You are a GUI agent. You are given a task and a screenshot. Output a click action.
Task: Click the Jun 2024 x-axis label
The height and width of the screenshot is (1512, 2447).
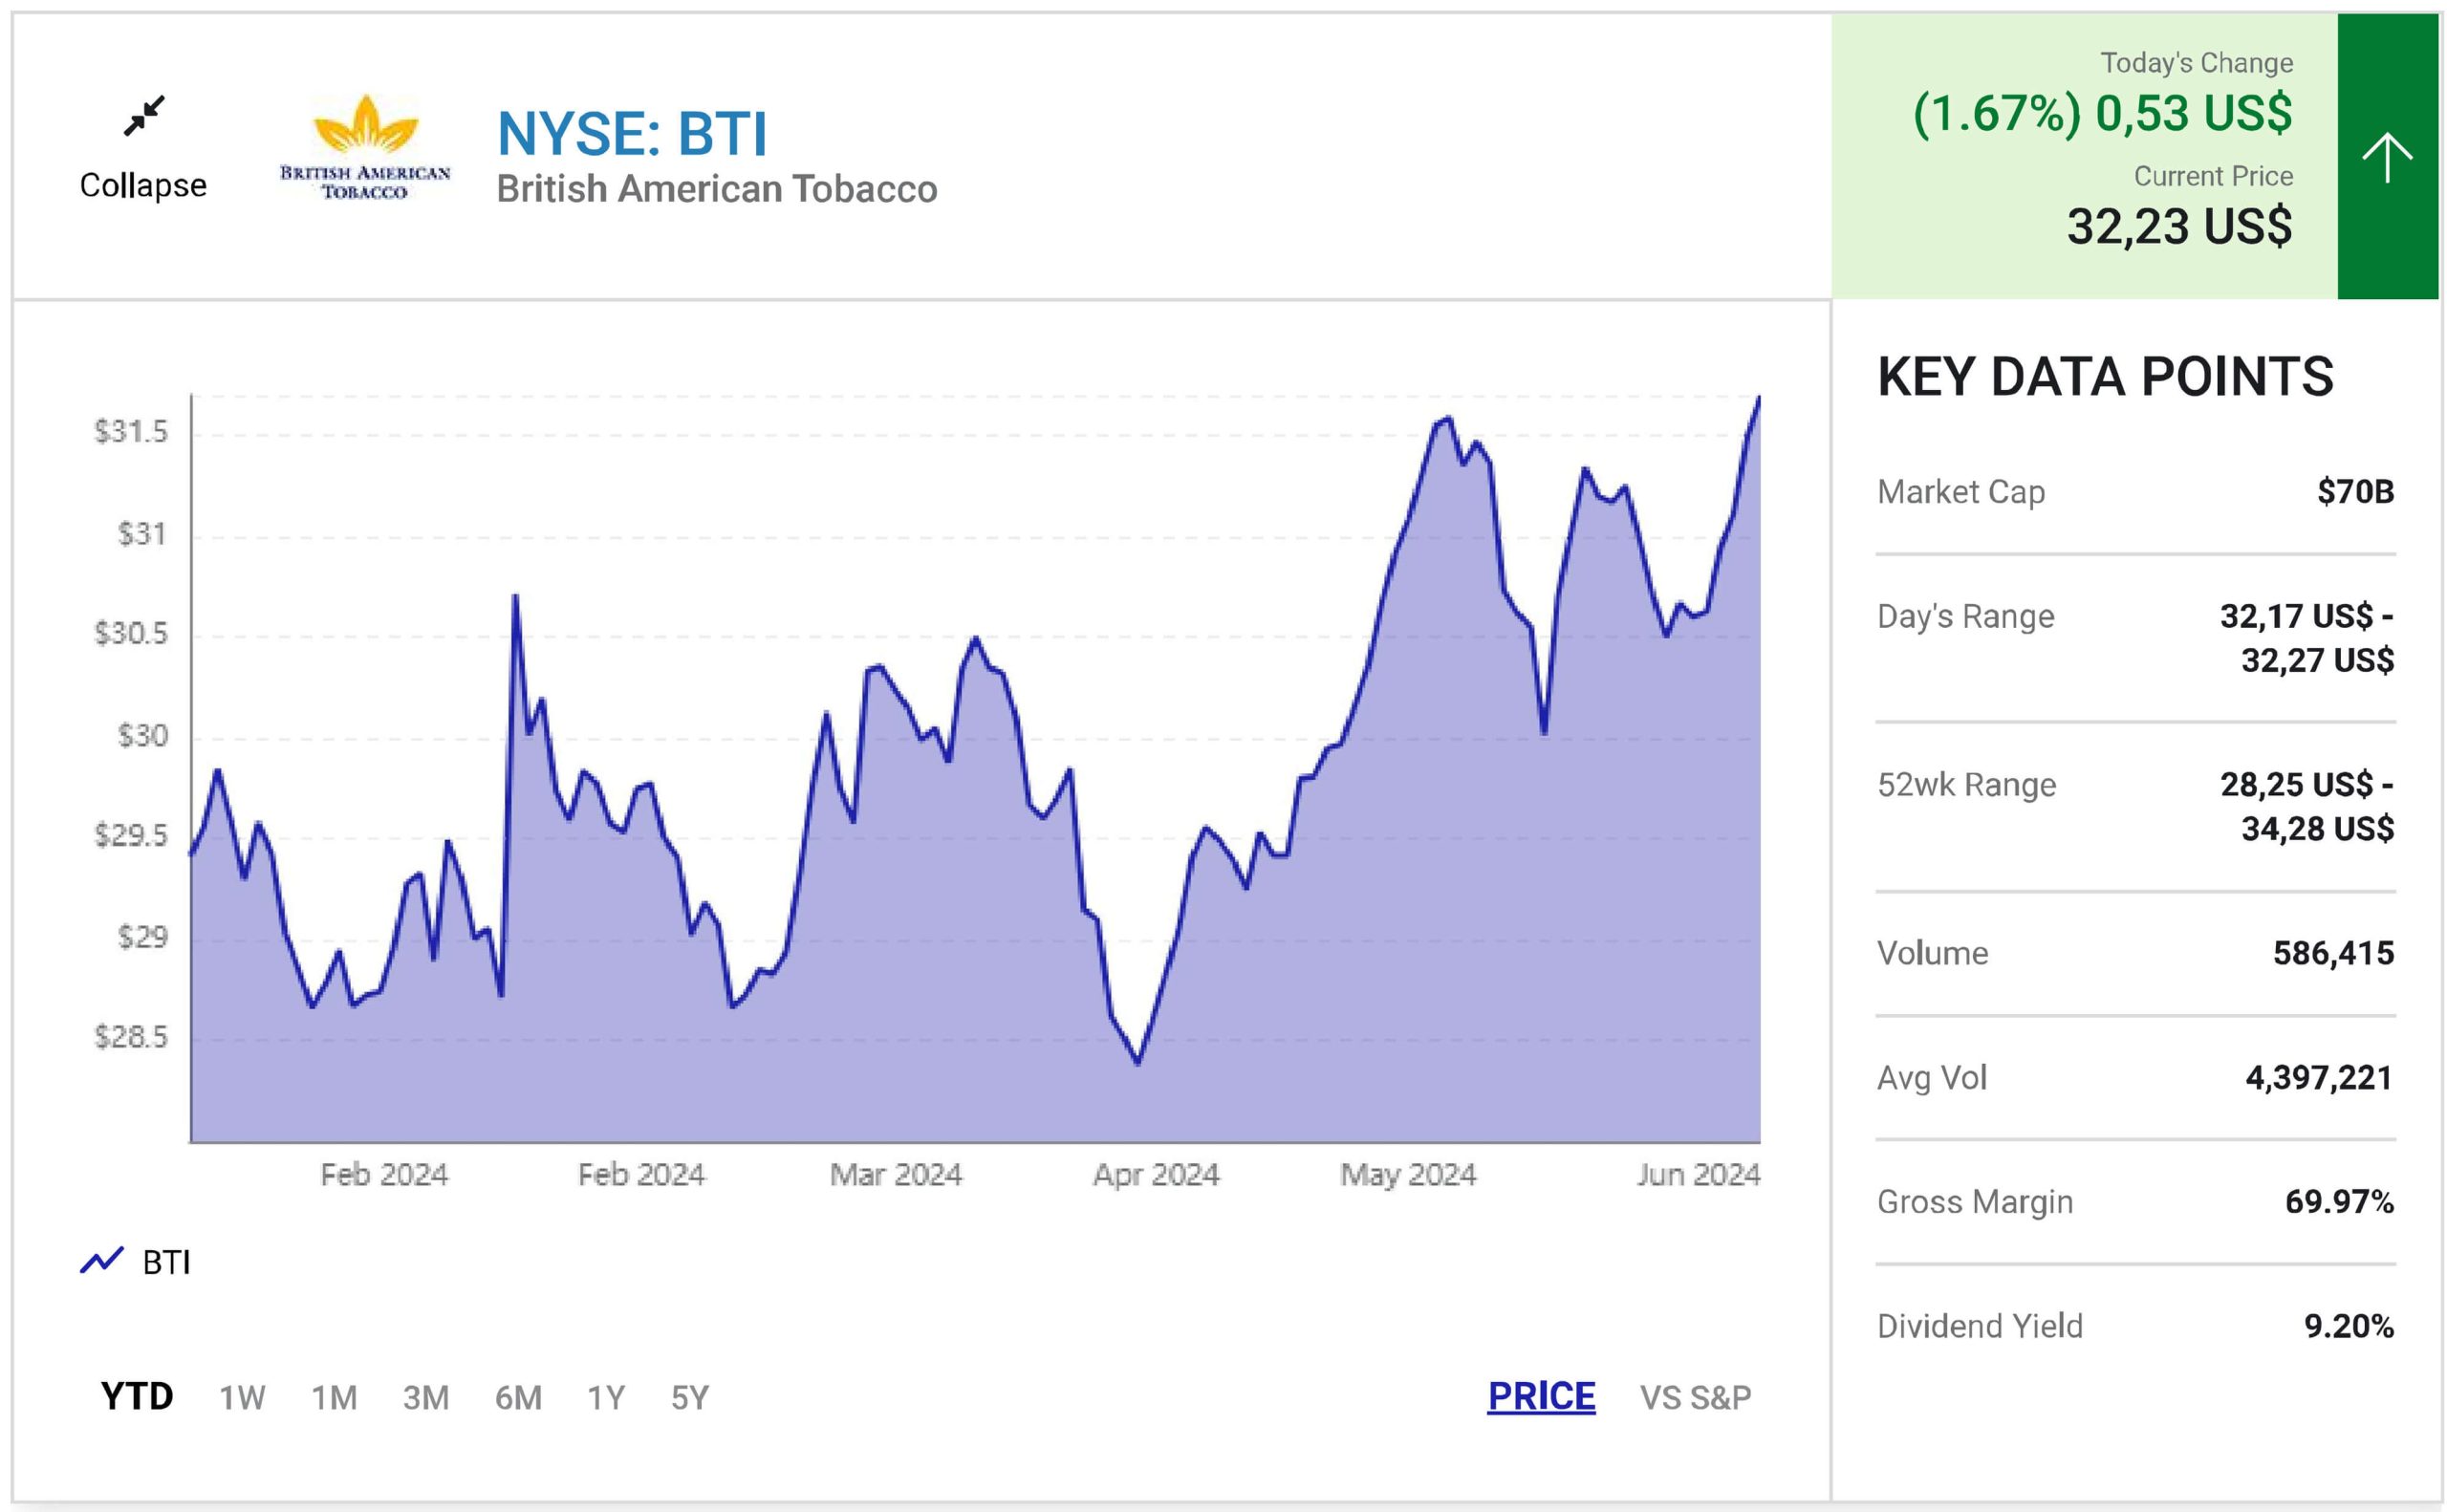tap(1698, 1174)
